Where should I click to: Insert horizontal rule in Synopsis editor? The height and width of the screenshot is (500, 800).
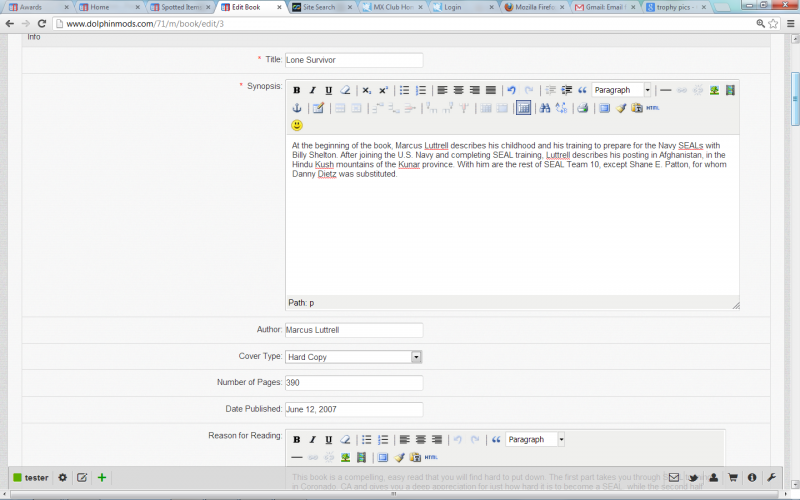tap(665, 90)
